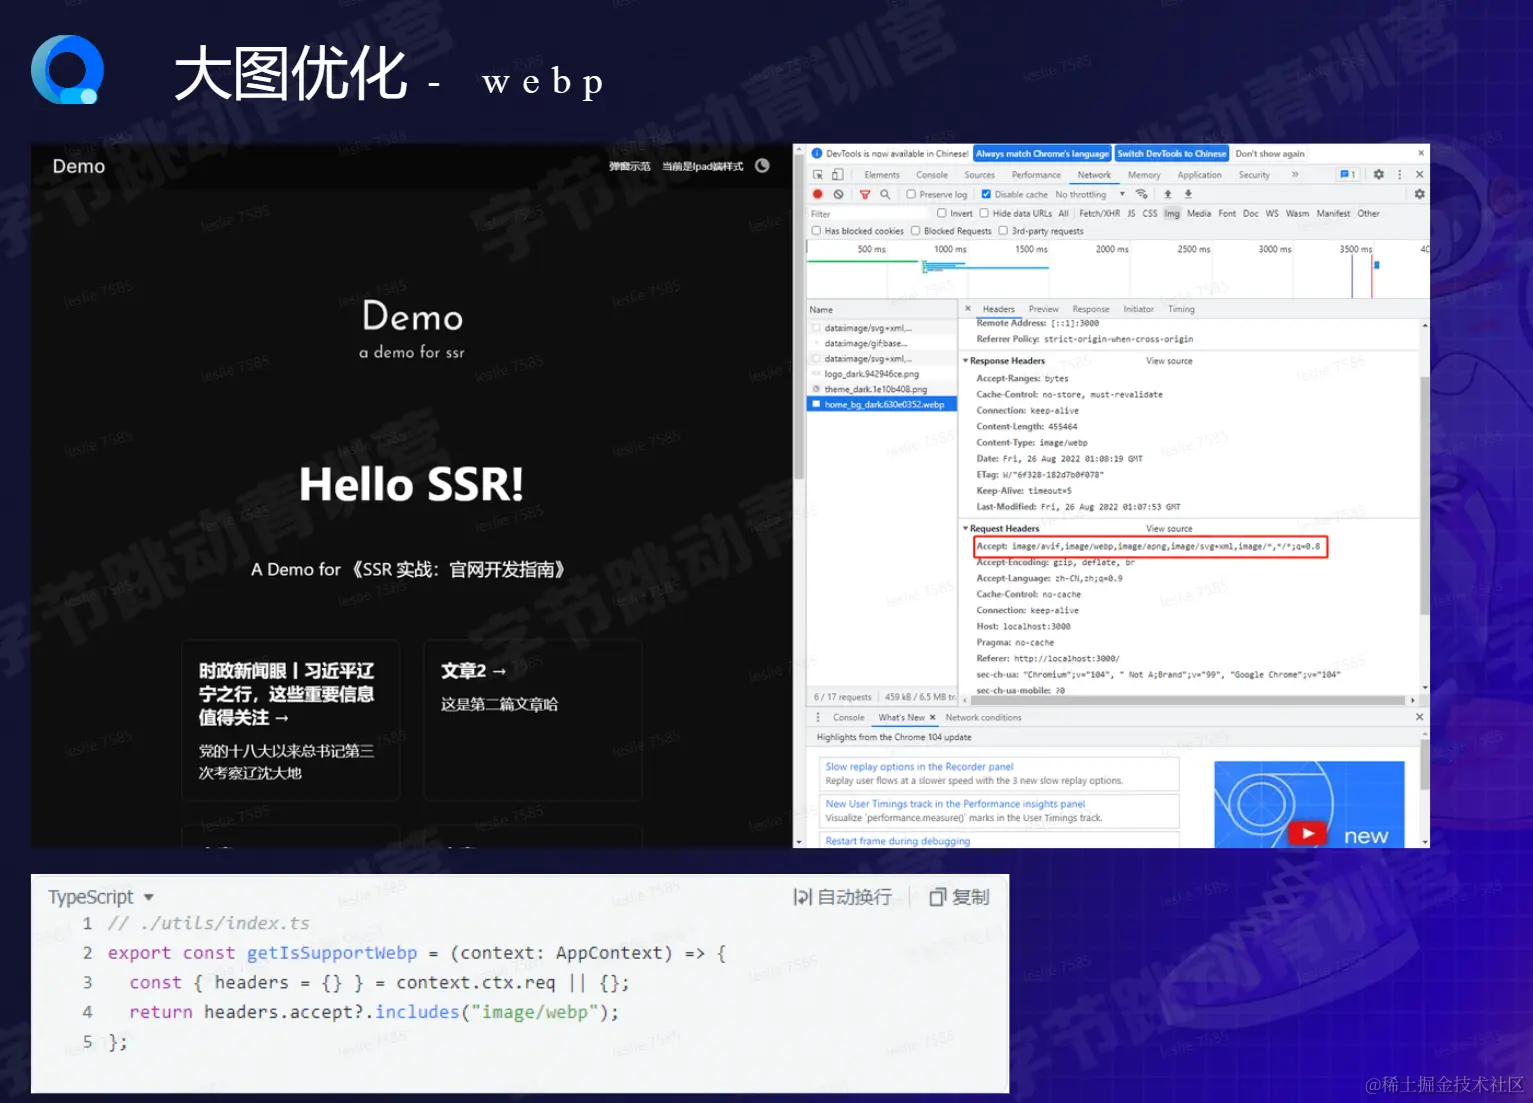Viewport: 1533px width, 1103px height.
Task: Open the Security tab
Action: coord(1254,175)
